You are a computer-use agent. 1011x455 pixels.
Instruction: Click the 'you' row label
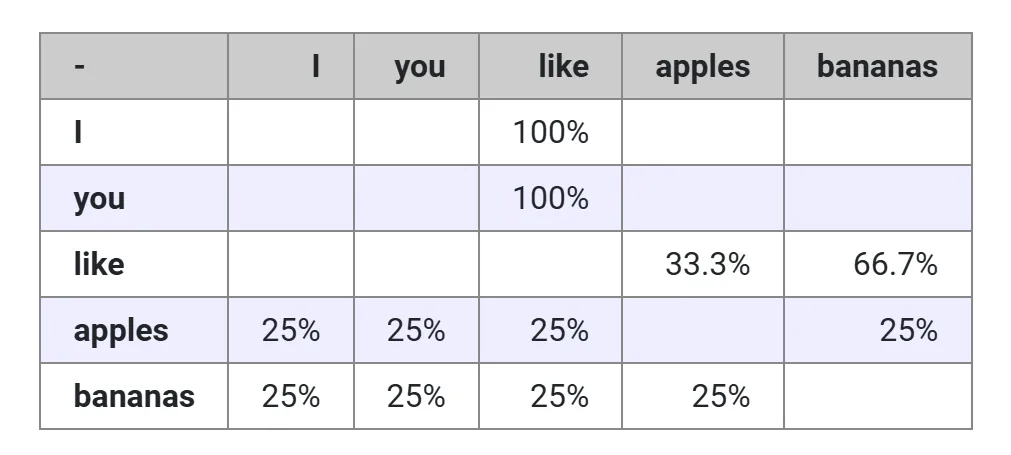(99, 198)
